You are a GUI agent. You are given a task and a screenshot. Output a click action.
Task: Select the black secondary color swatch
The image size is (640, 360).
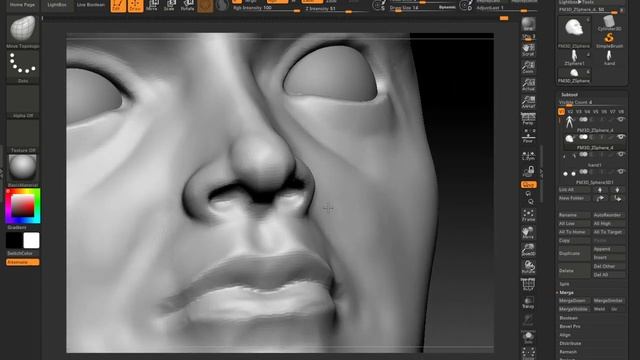point(14,240)
